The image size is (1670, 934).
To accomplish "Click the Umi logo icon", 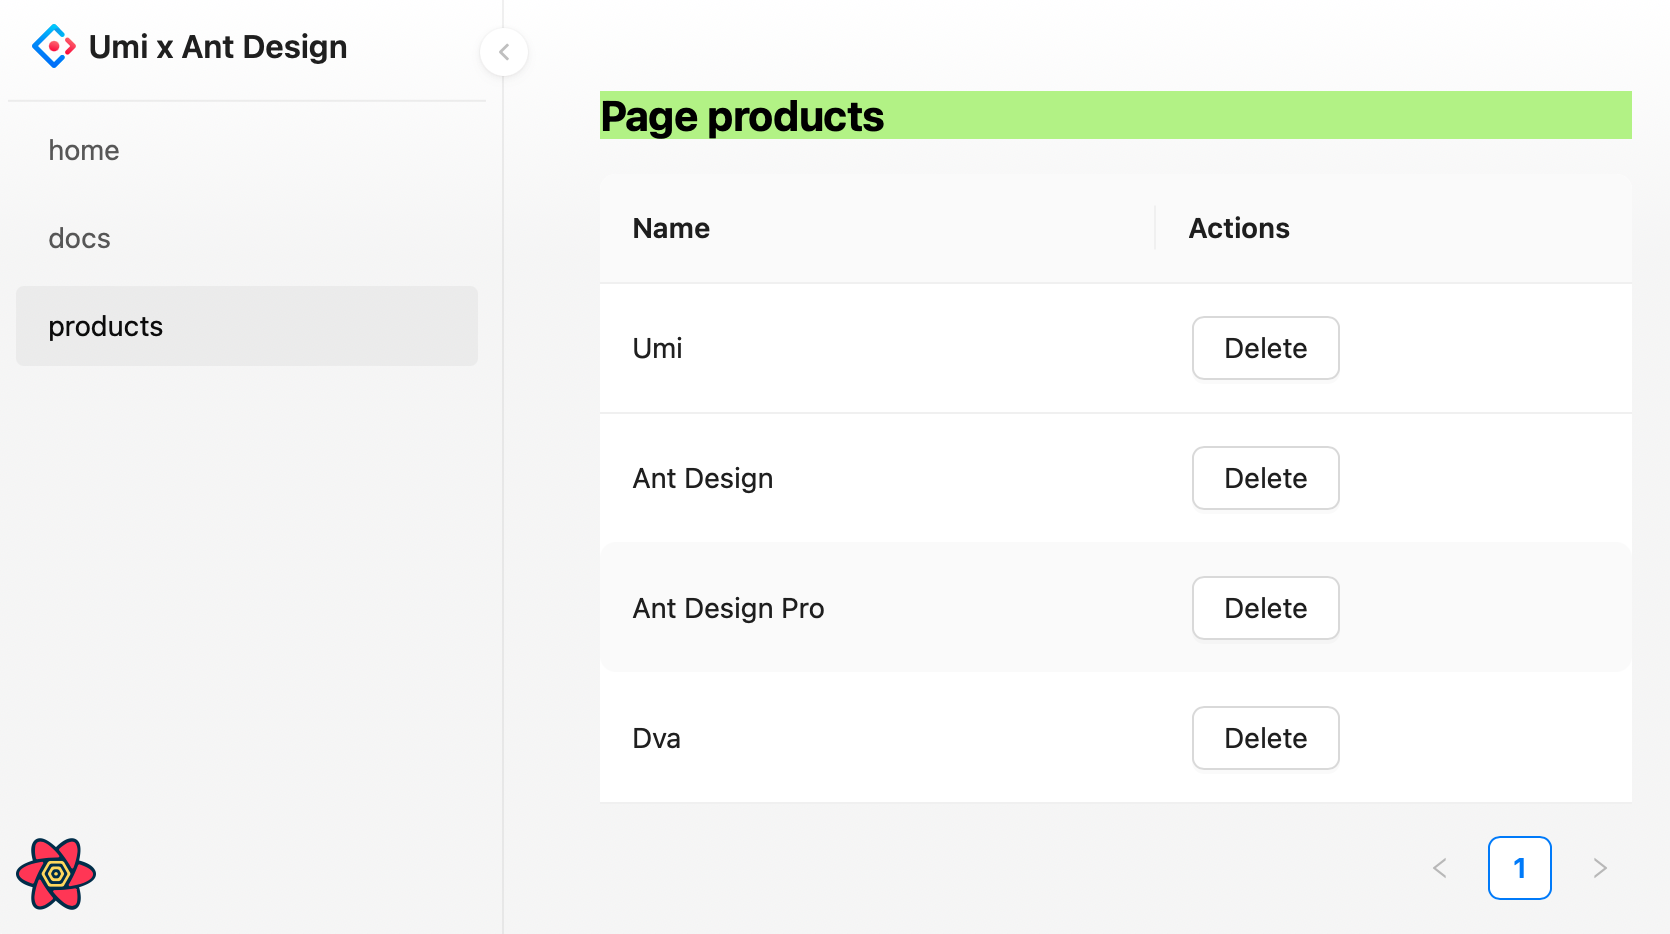I will click(x=54, y=46).
